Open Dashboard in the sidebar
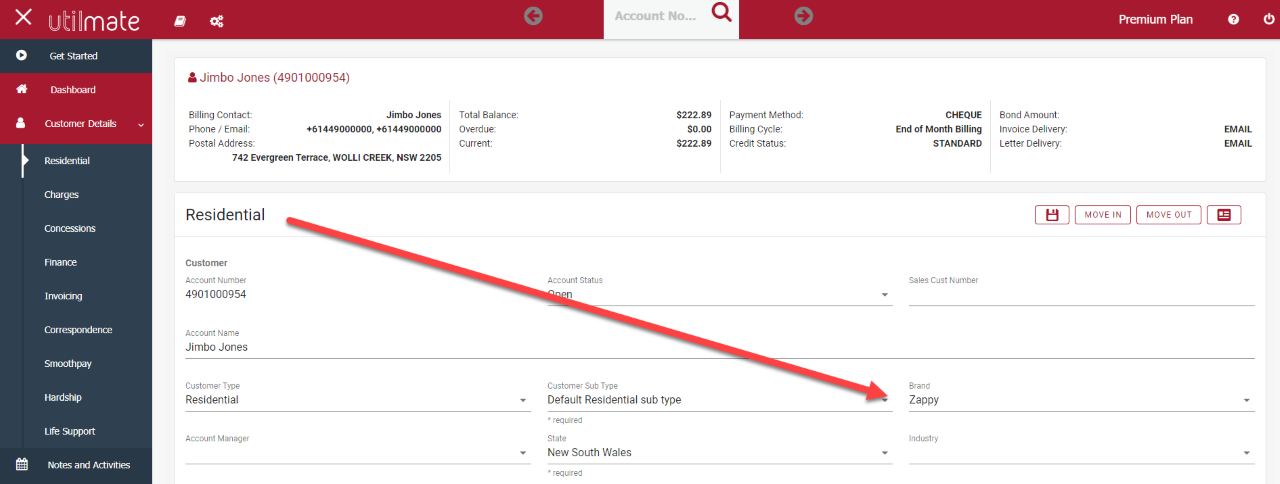Image resolution: width=1280 pixels, height=484 pixels. tap(76, 90)
